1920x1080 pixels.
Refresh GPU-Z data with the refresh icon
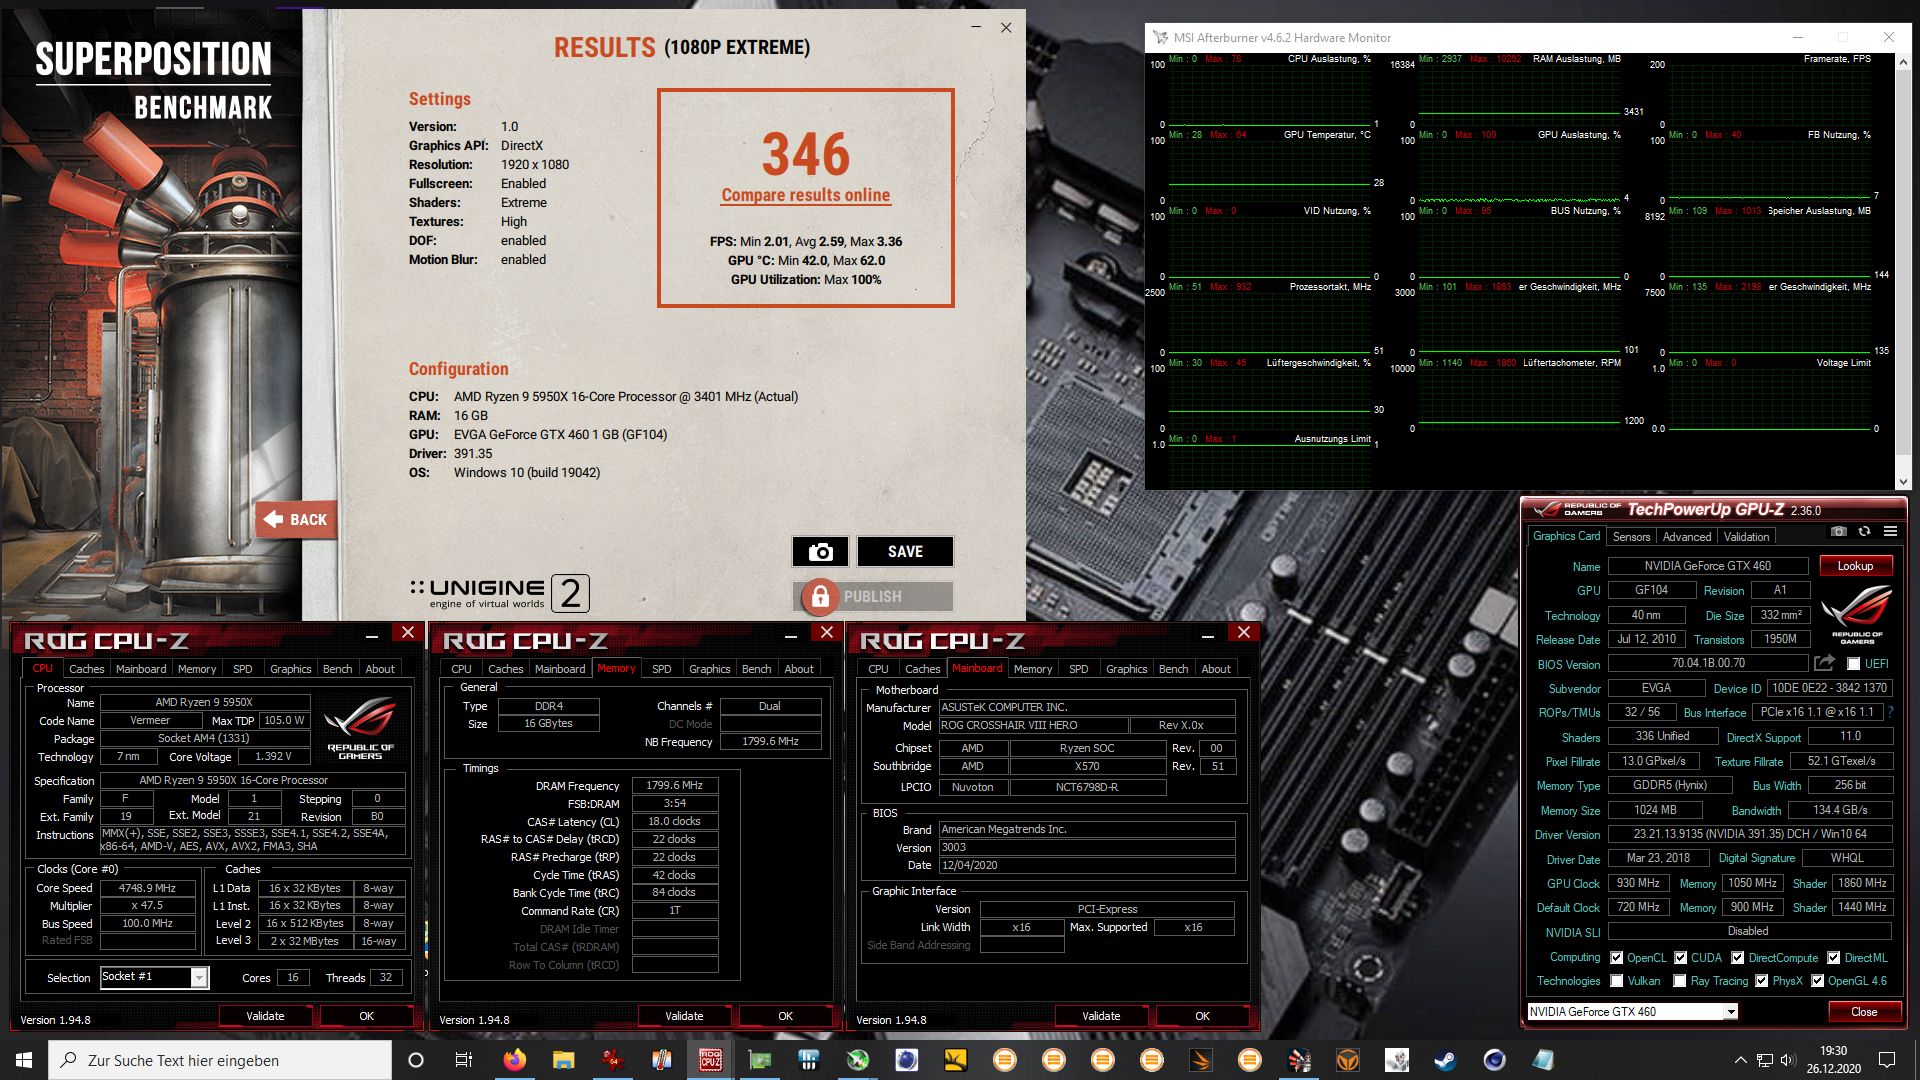(x=1864, y=532)
